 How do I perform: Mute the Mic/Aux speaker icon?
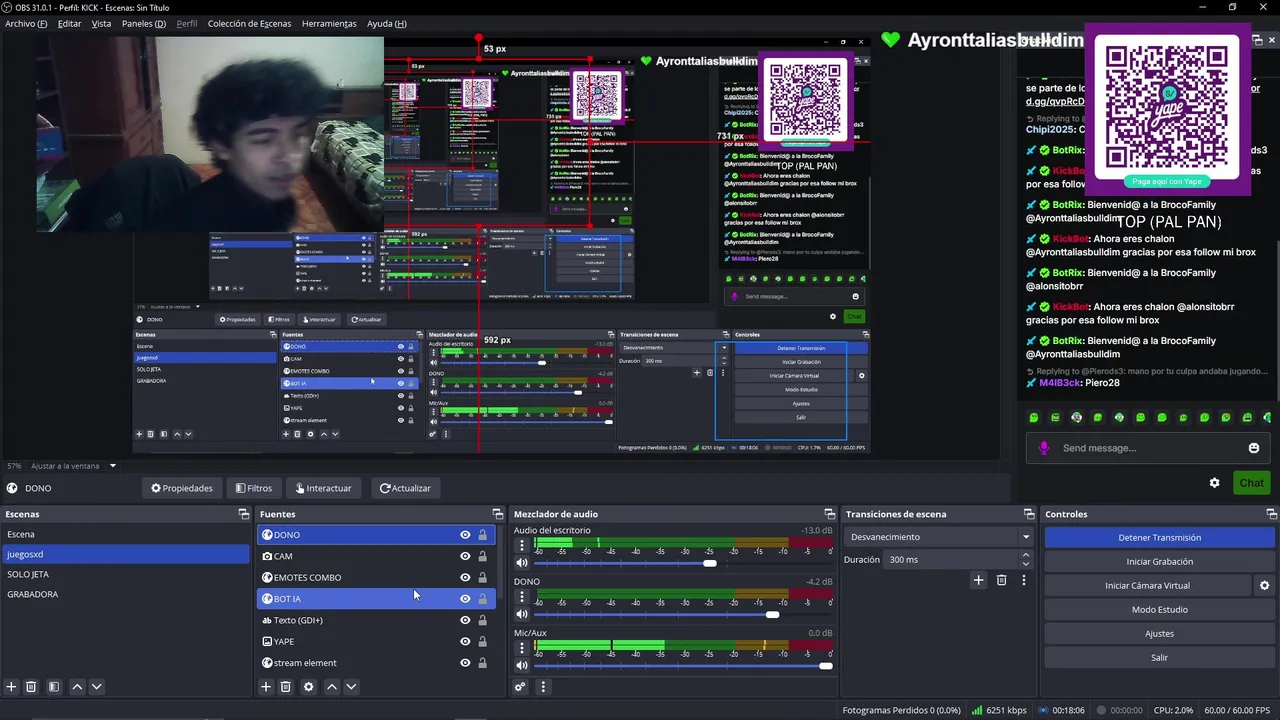tap(521, 666)
